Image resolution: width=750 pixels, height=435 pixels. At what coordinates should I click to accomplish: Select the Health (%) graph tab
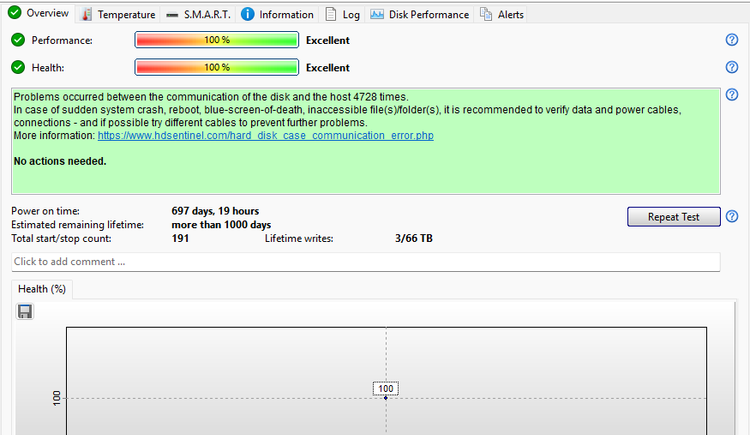(42, 289)
